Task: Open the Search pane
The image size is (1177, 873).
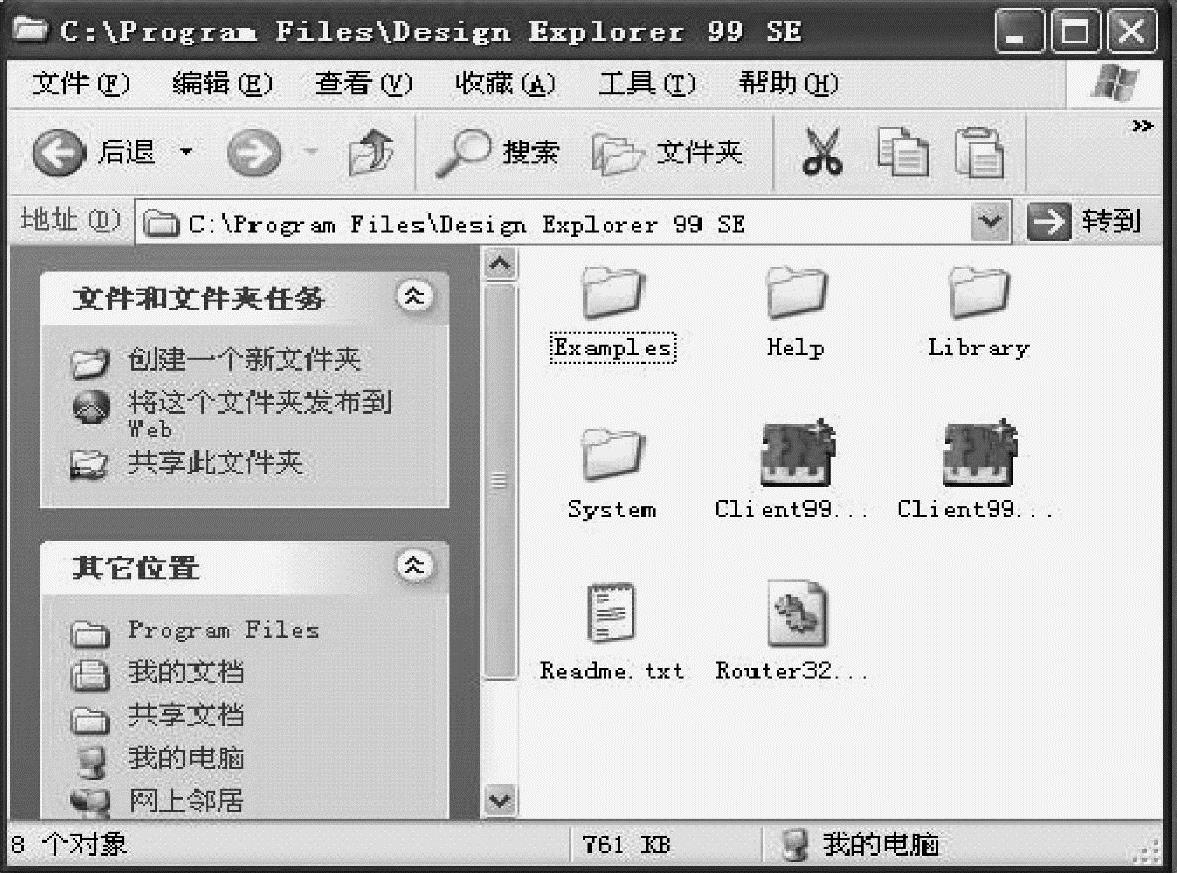Action: (498, 152)
